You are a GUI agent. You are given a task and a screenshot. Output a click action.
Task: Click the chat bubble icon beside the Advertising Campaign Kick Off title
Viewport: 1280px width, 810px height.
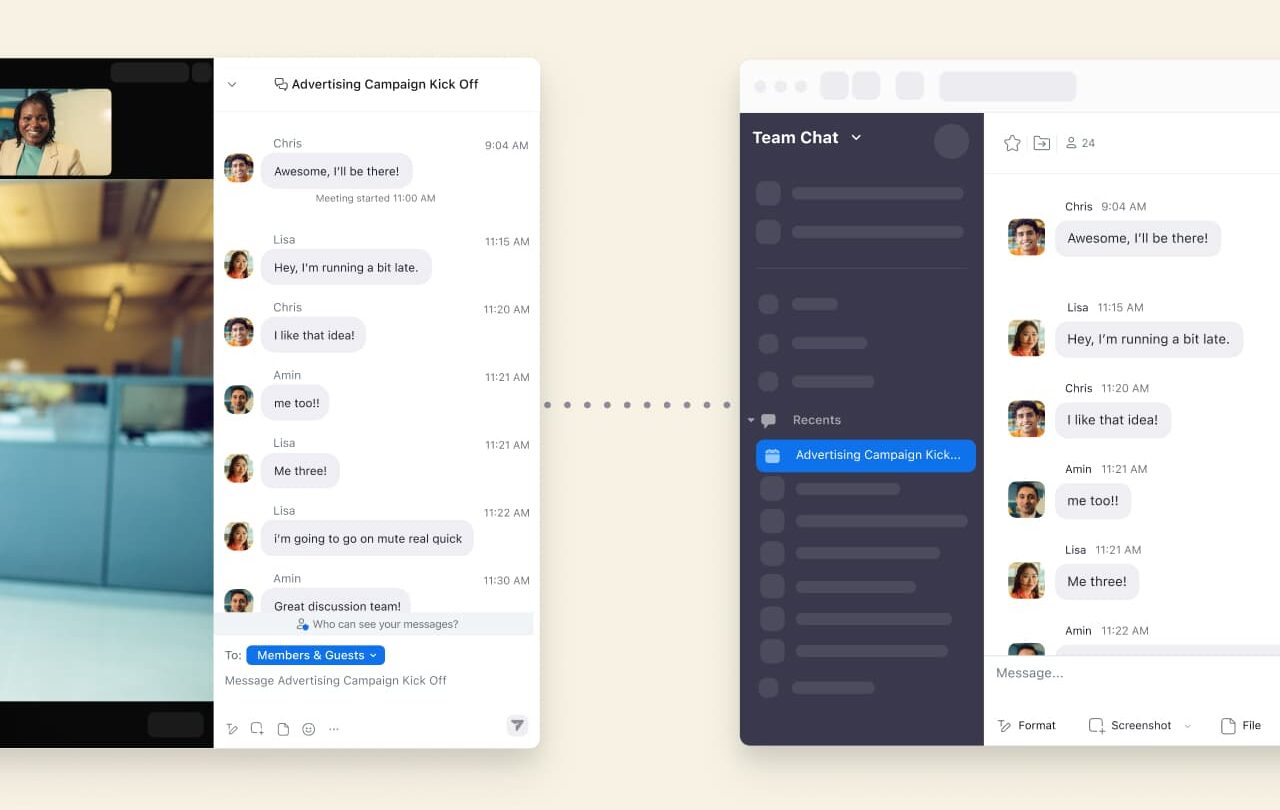[x=281, y=84]
